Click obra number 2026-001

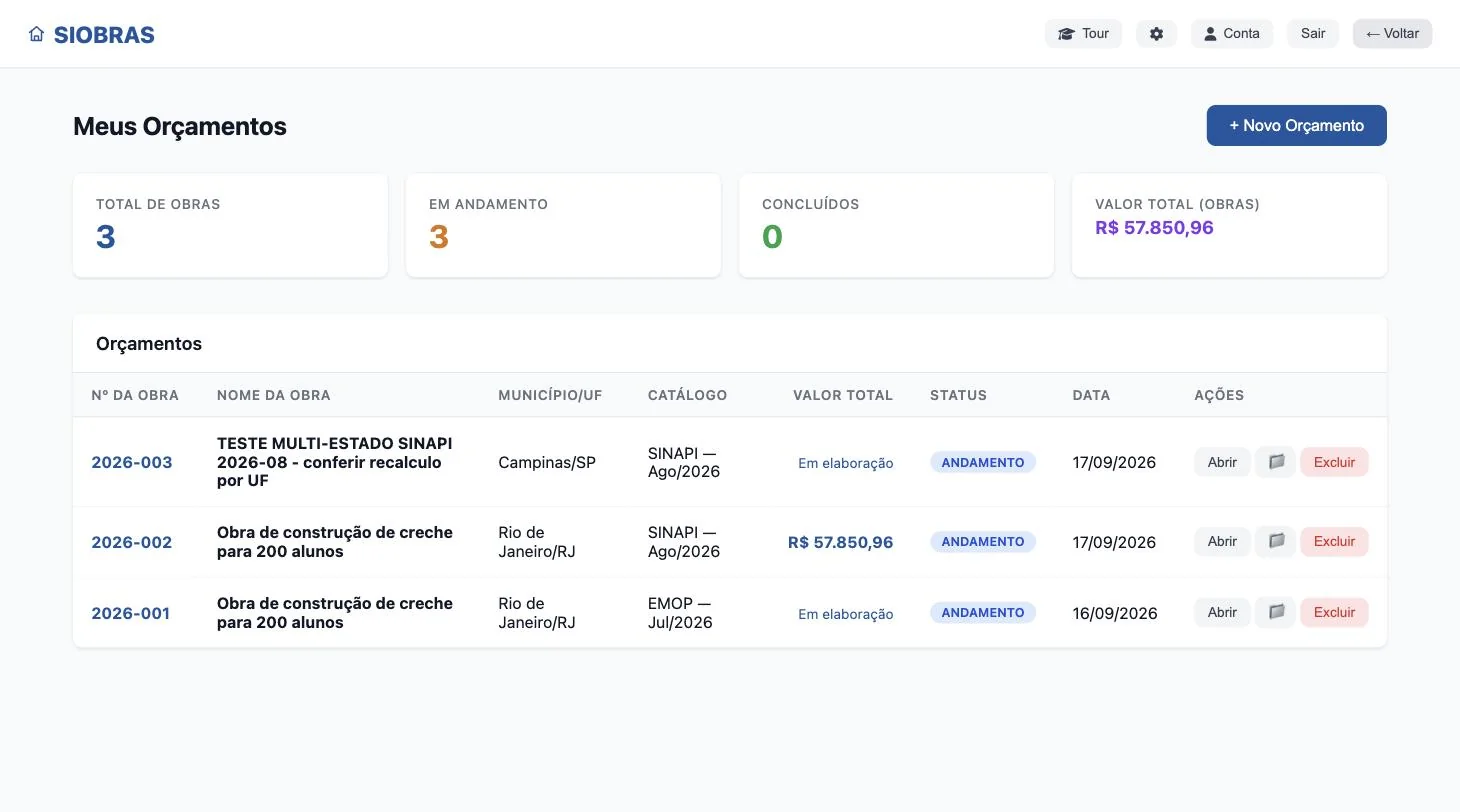[x=131, y=613]
